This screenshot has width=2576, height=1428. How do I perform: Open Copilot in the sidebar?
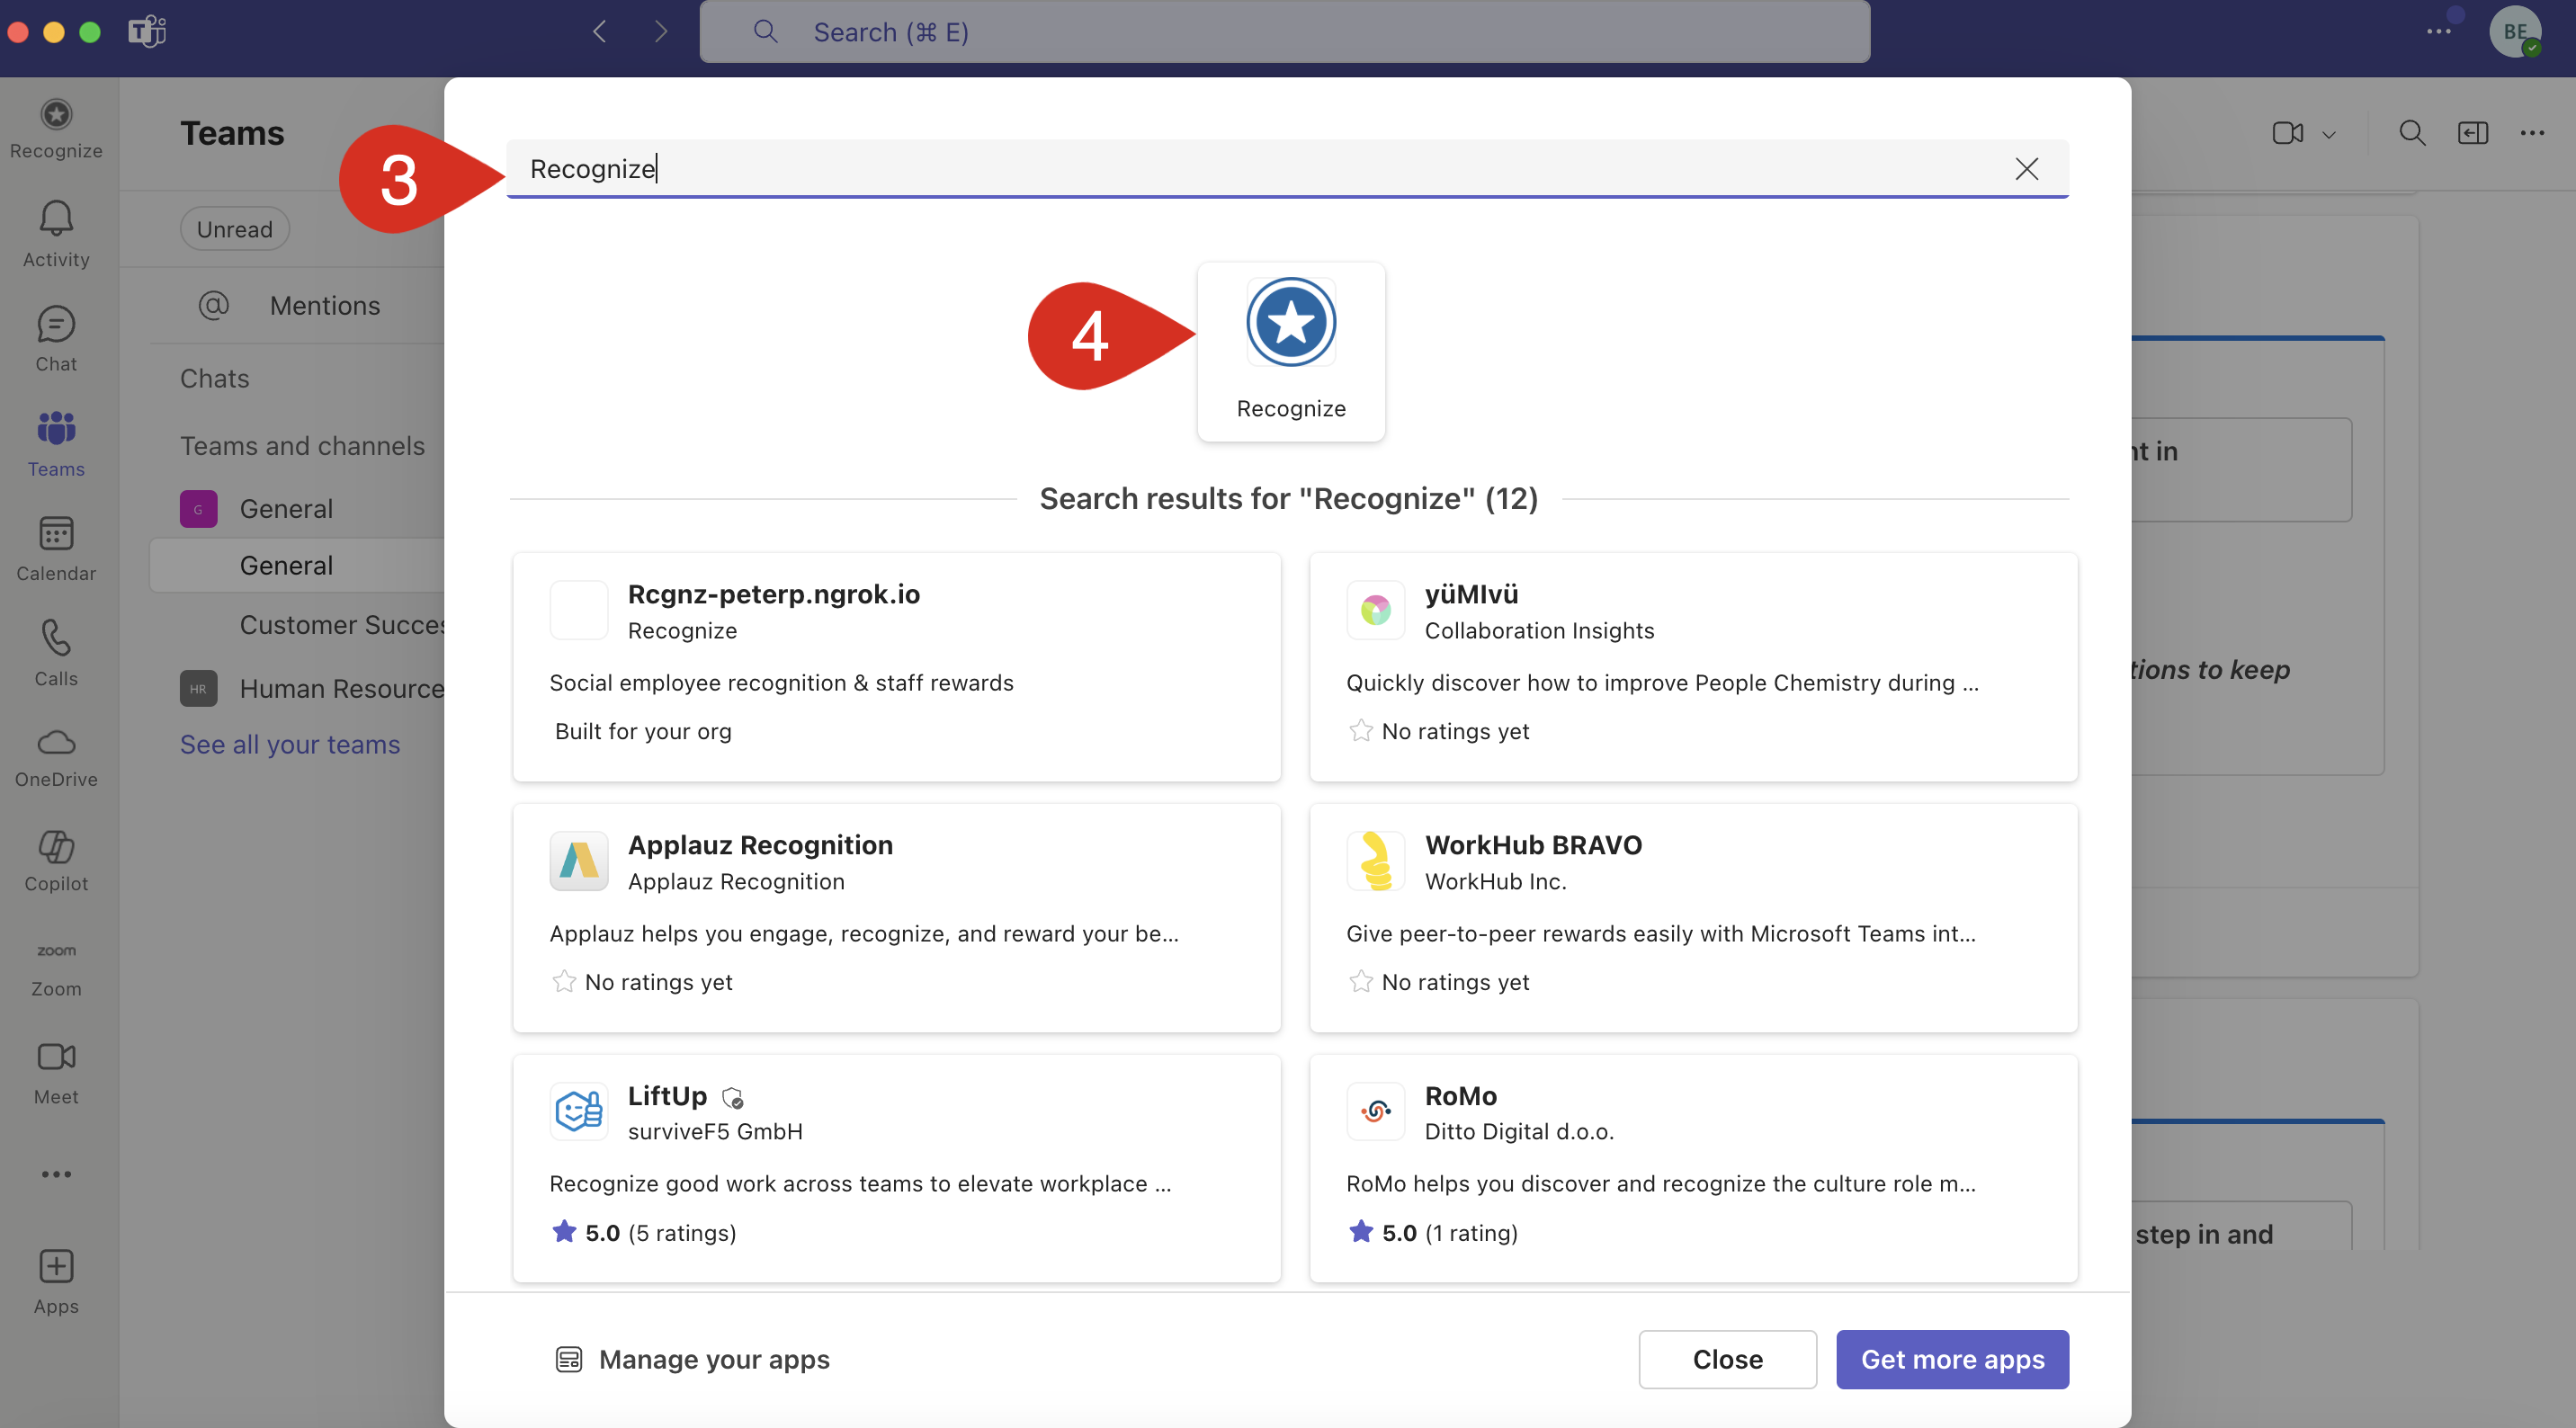[x=56, y=861]
